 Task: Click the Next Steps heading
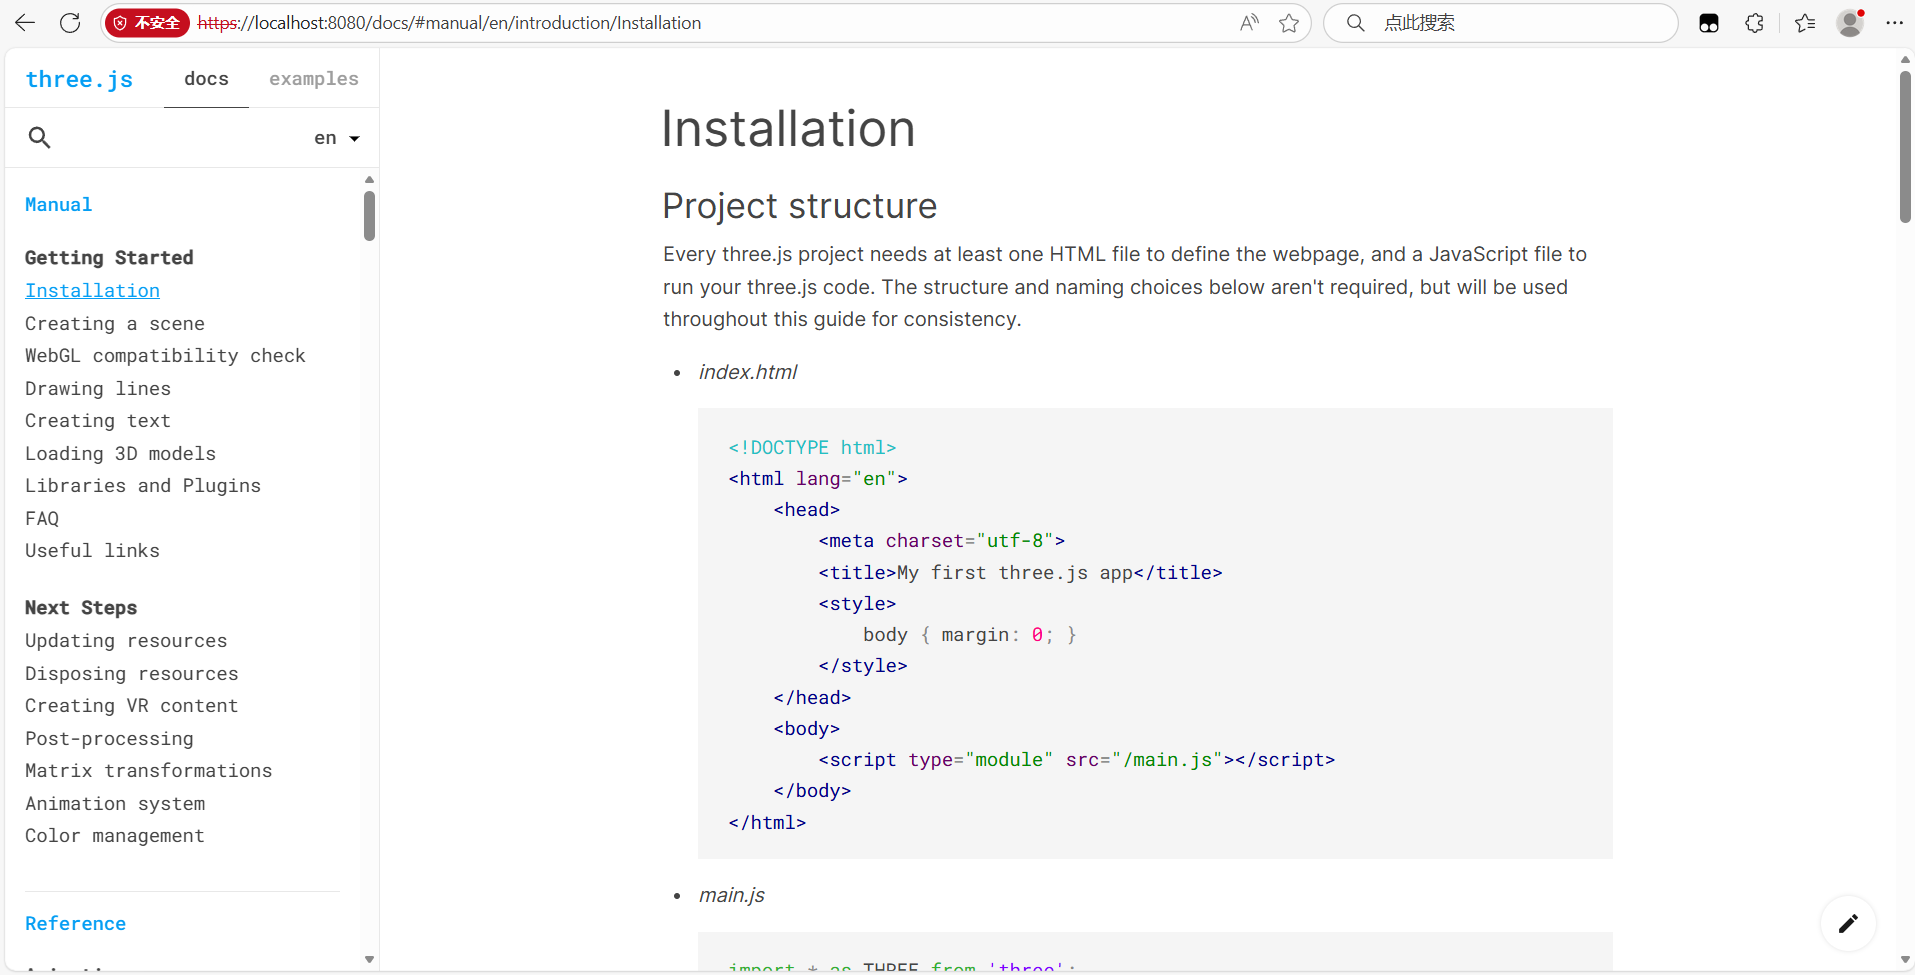point(81,608)
